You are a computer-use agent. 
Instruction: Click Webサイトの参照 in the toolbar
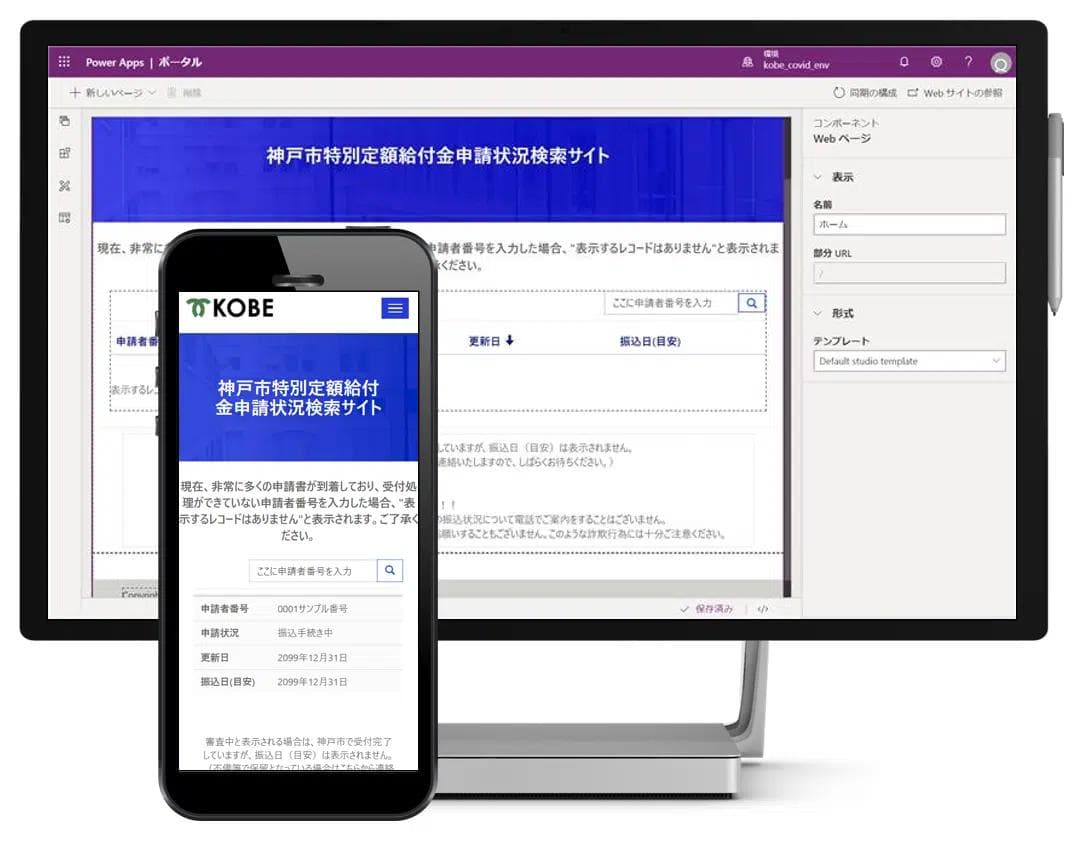pyautogui.click(x=954, y=93)
